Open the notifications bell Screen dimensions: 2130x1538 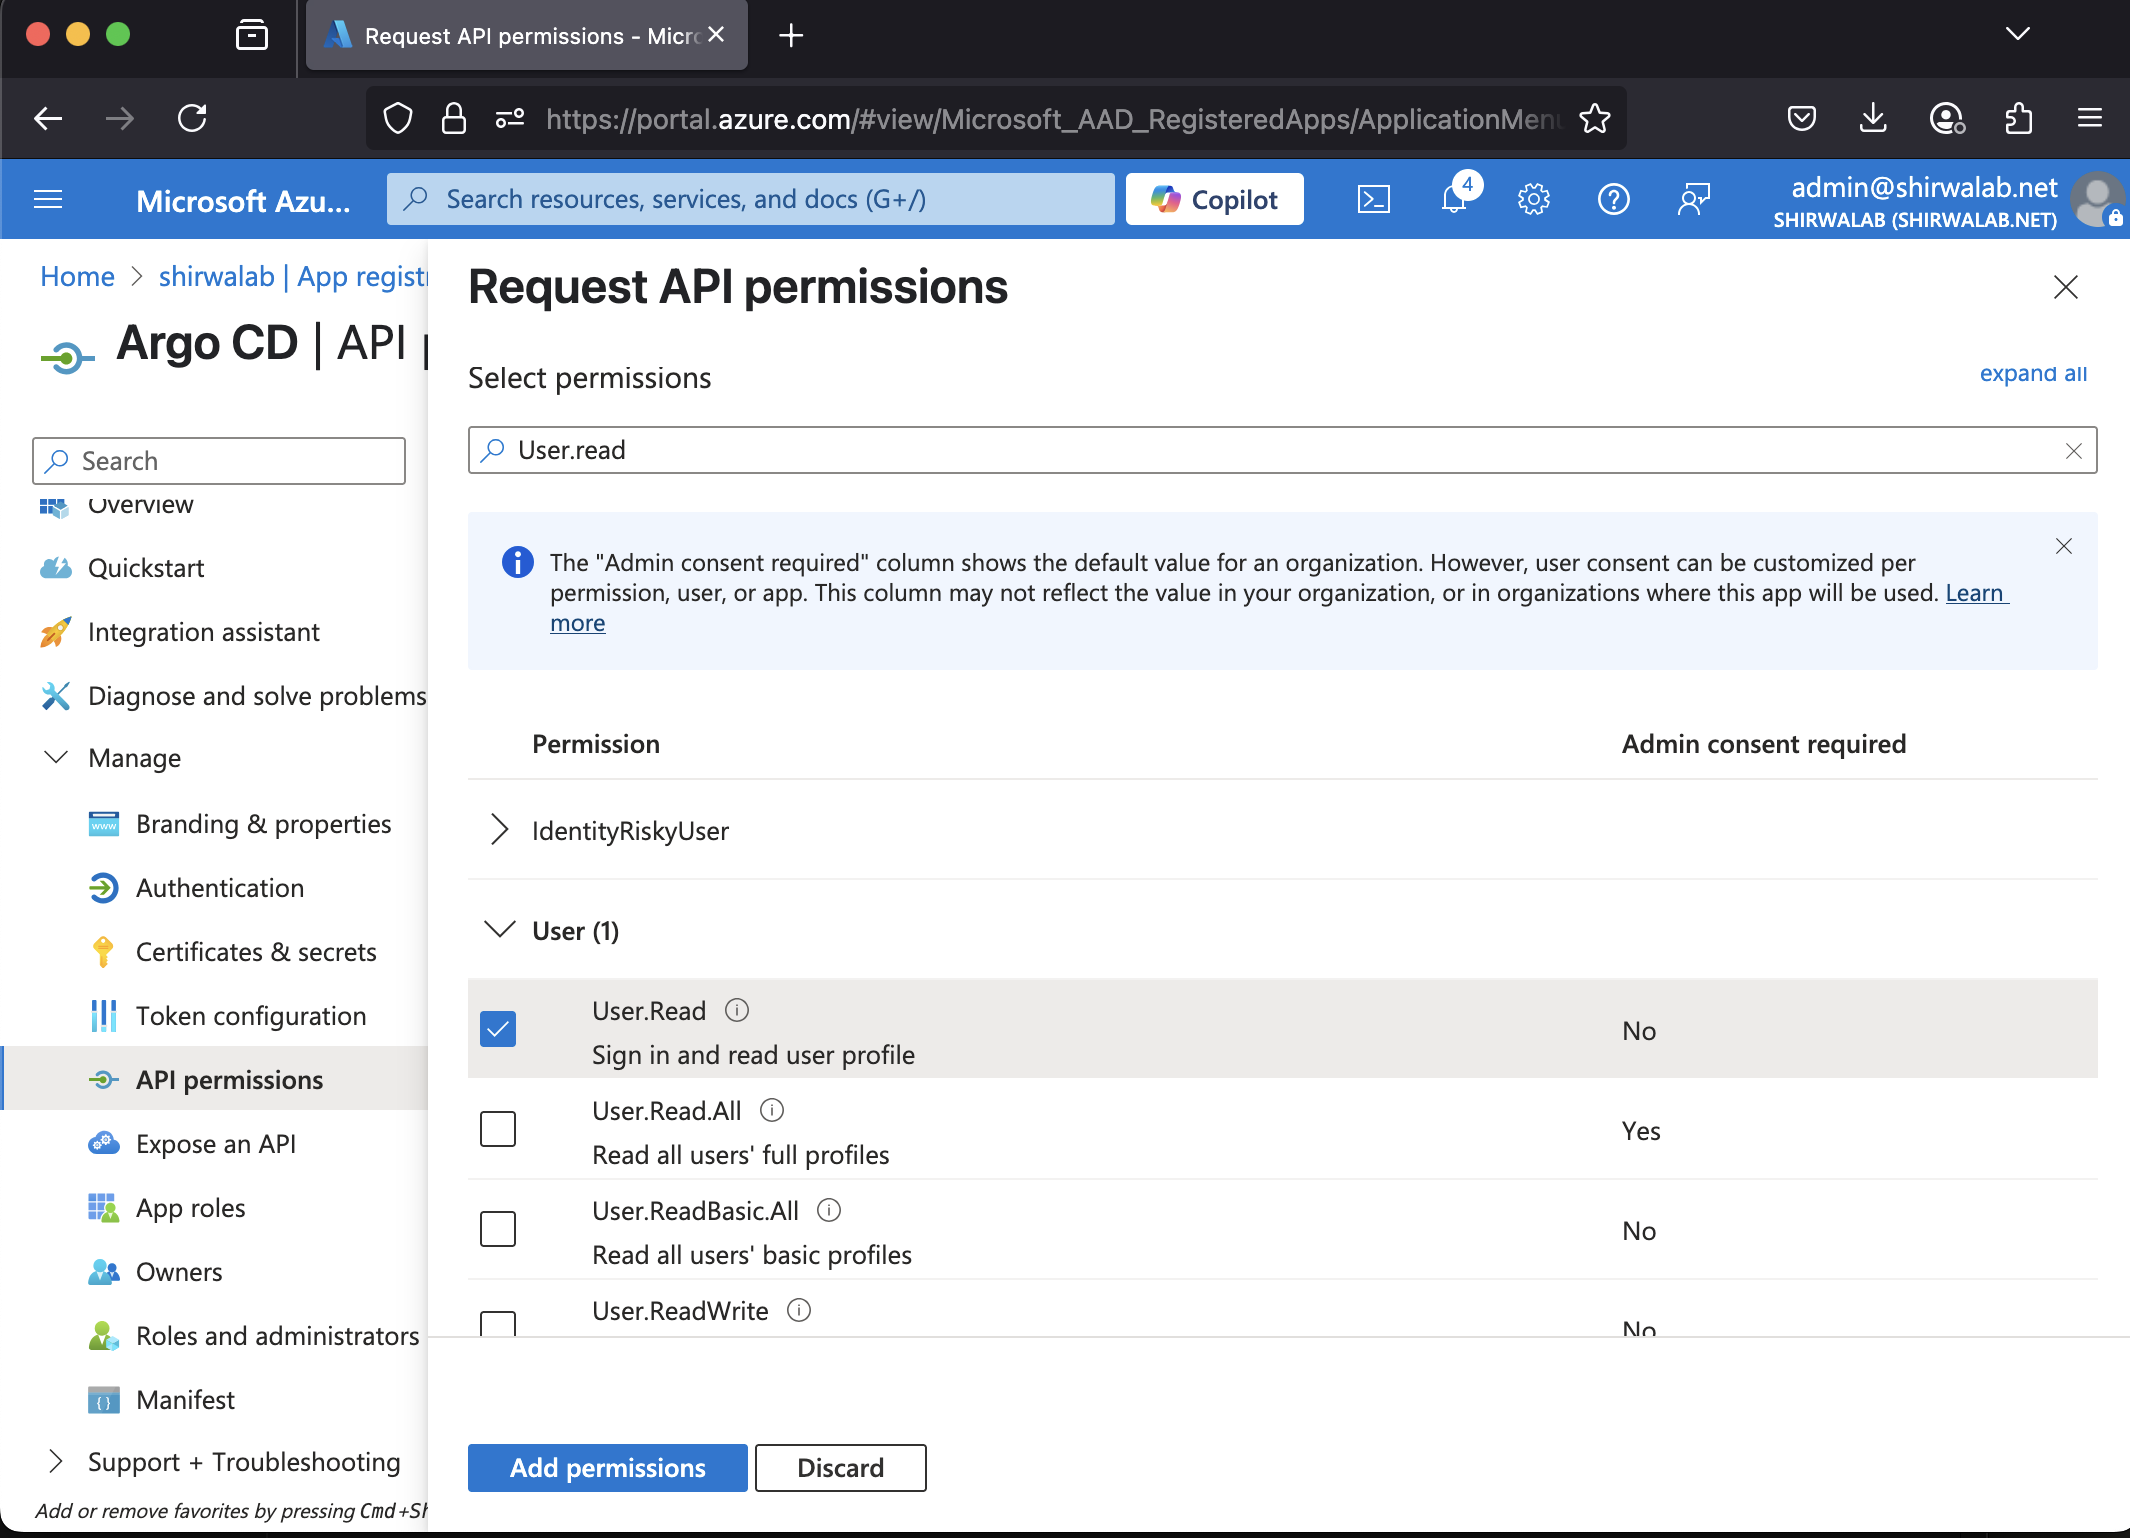pyautogui.click(x=1454, y=199)
